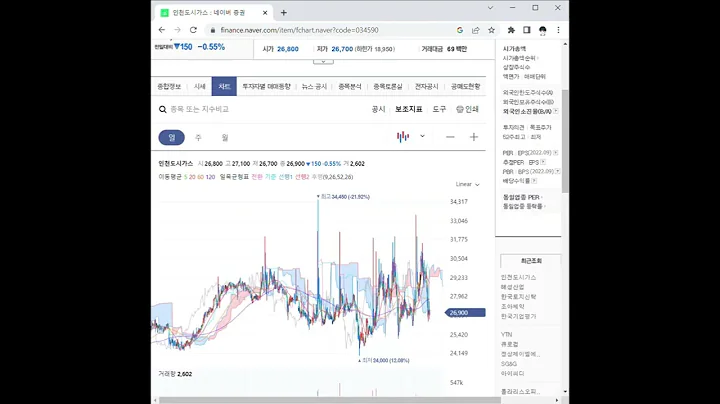Open the Google icon in address bar
The width and height of the screenshot is (720, 404).
460,30
